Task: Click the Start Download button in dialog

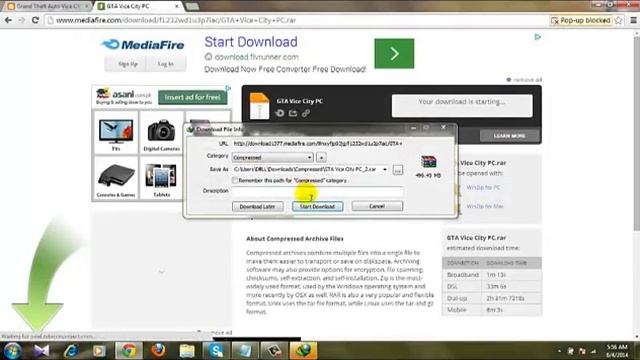Action: tap(317, 206)
